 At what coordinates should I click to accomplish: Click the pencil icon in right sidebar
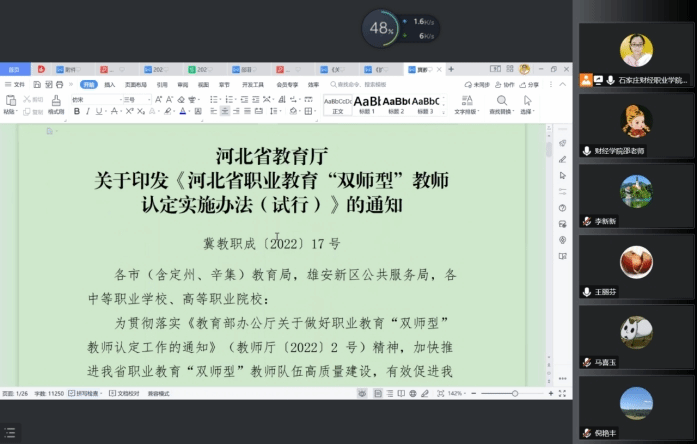[562, 160]
